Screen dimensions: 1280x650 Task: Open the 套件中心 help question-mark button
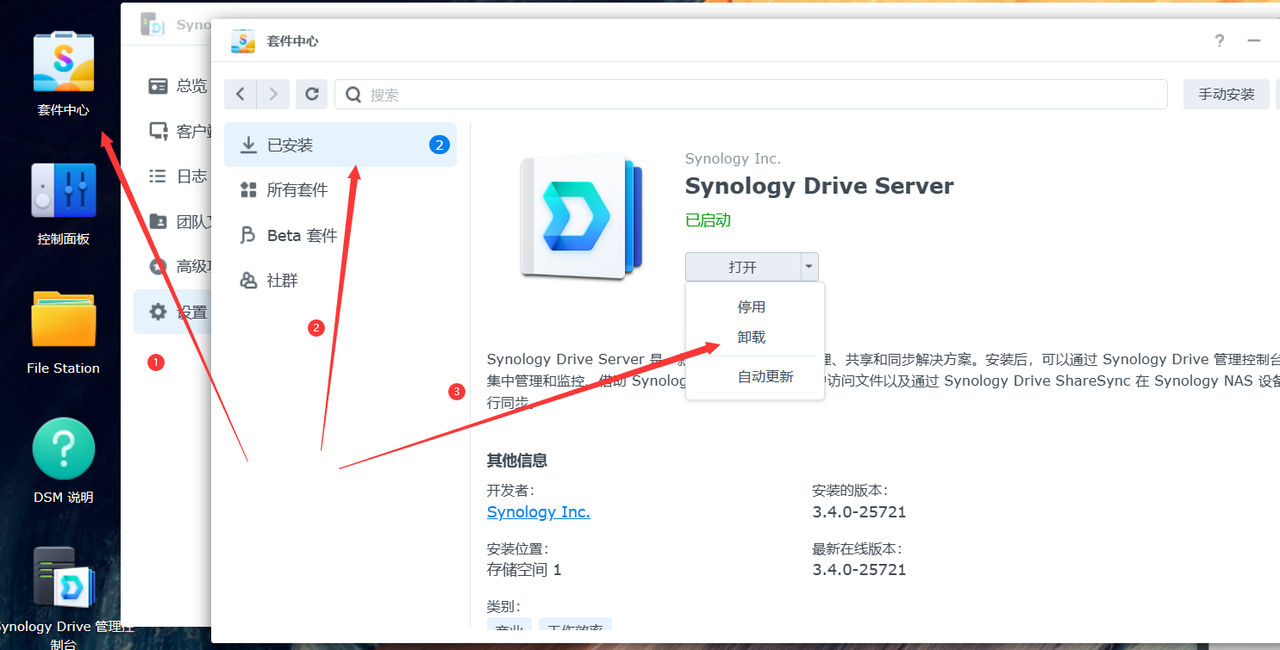click(x=1219, y=41)
